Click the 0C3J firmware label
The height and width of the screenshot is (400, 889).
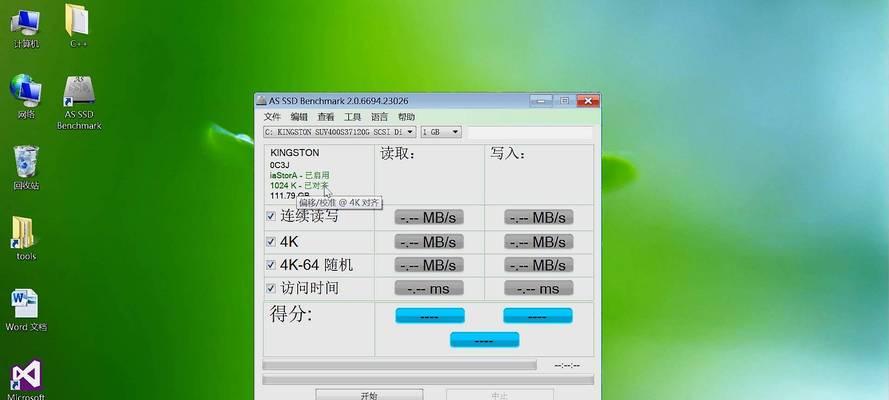click(280, 165)
